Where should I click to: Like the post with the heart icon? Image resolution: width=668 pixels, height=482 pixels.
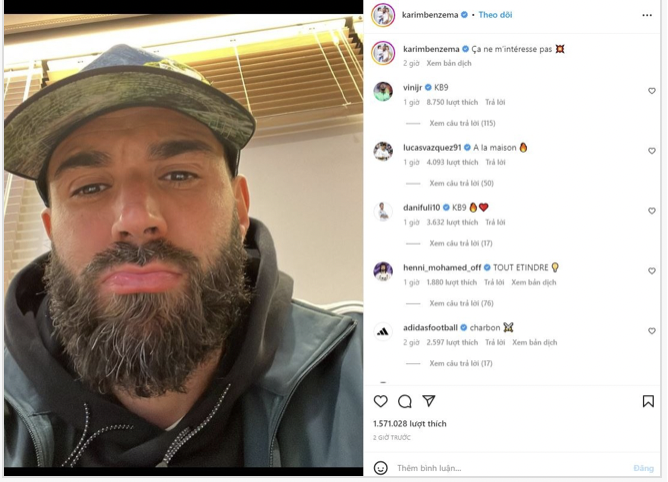[x=380, y=401]
